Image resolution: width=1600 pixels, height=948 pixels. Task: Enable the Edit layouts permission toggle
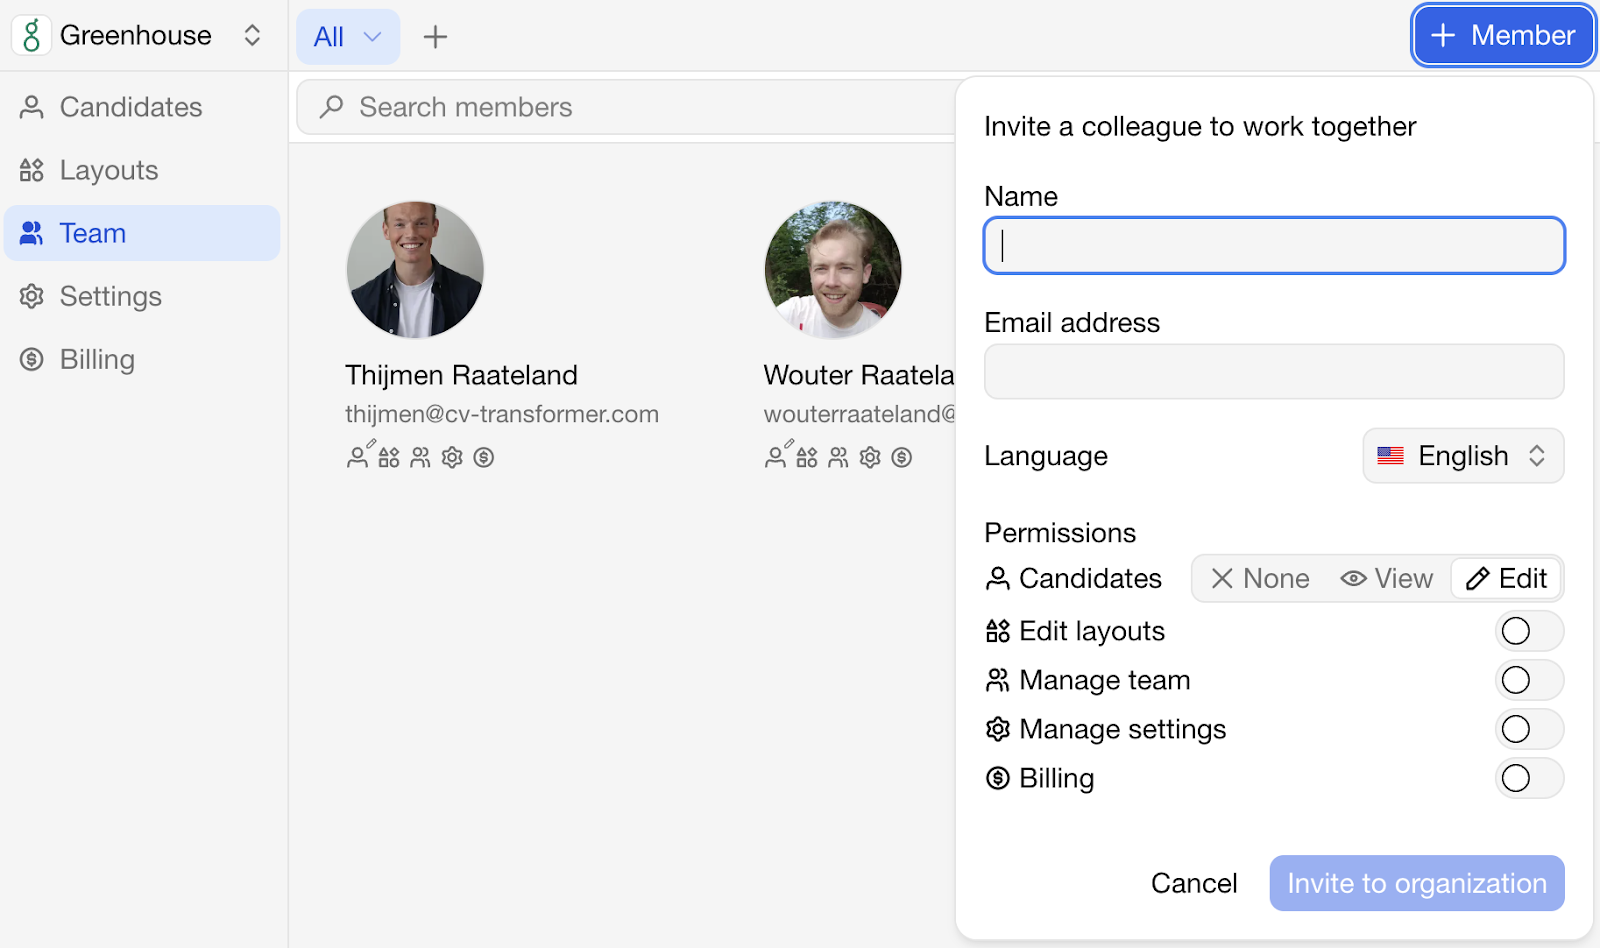[1529, 631]
